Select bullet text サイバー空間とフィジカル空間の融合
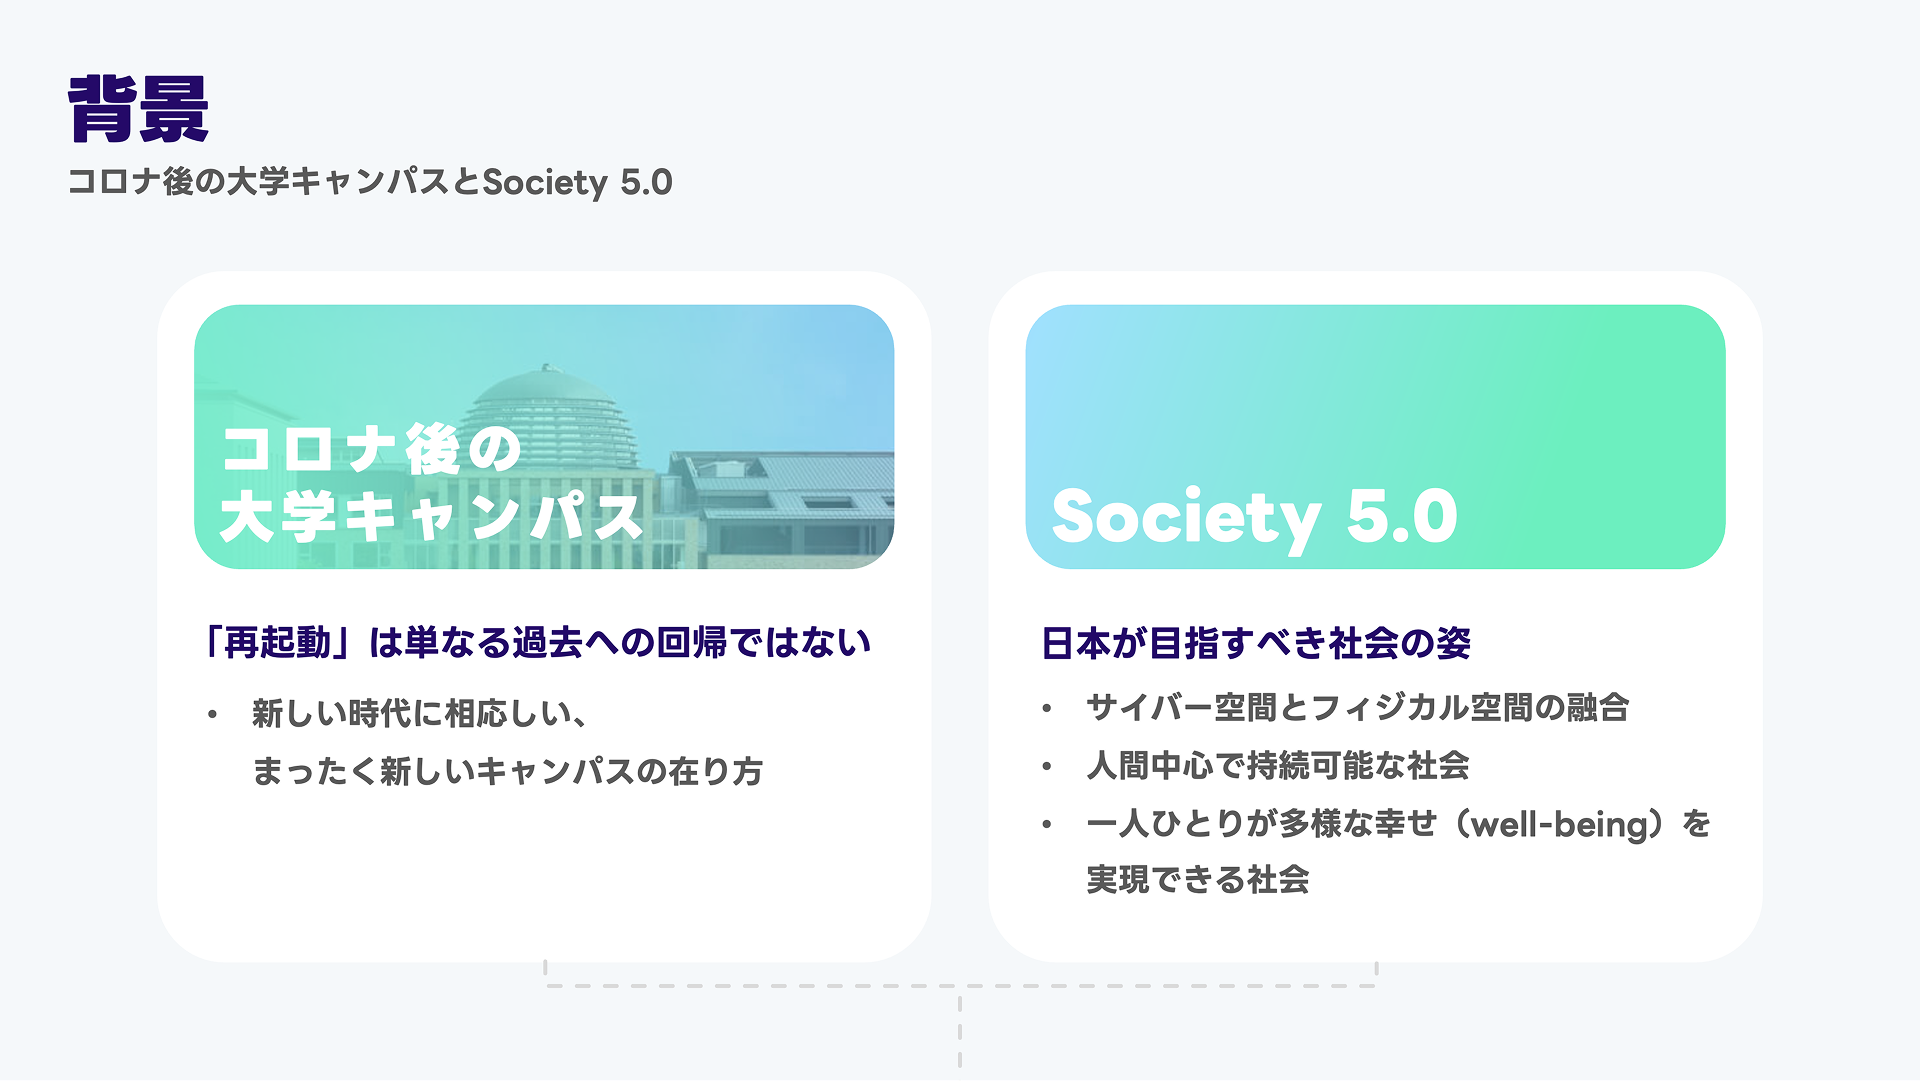The width and height of the screenshot is (1920, 1081). [1357, 708]
